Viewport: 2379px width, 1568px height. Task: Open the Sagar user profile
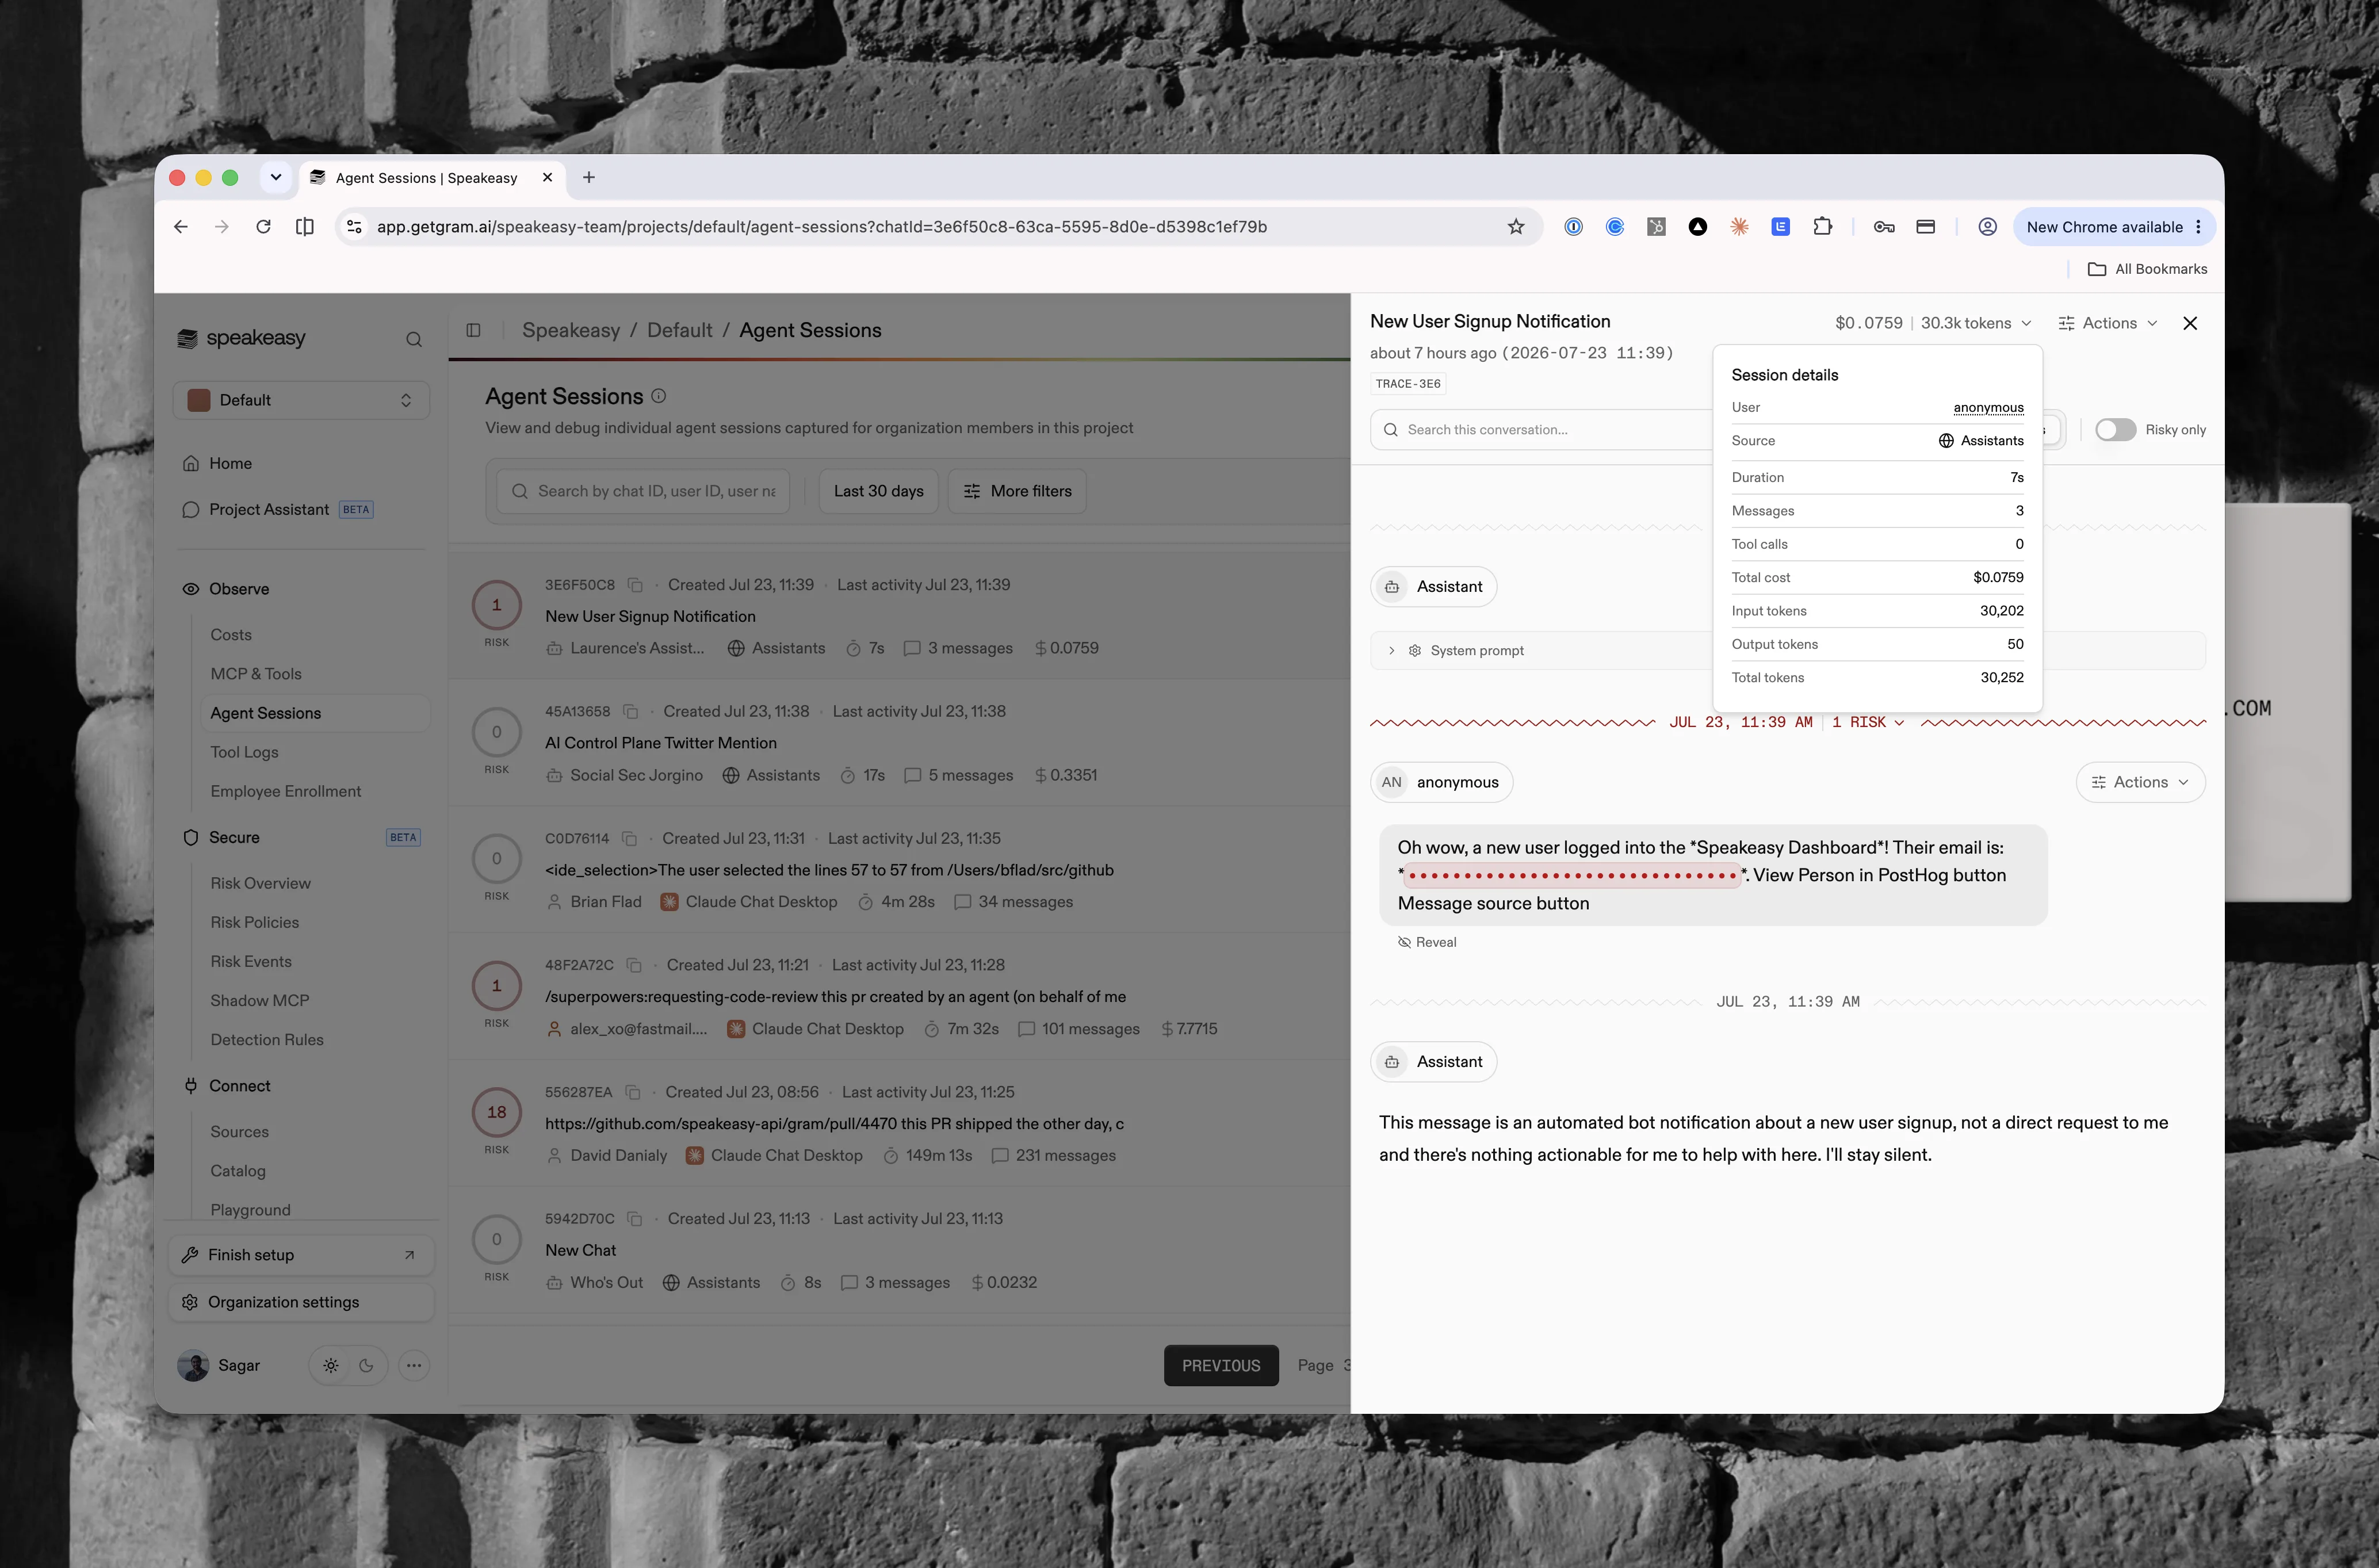pyautogui.click(x=219, y=1365)
